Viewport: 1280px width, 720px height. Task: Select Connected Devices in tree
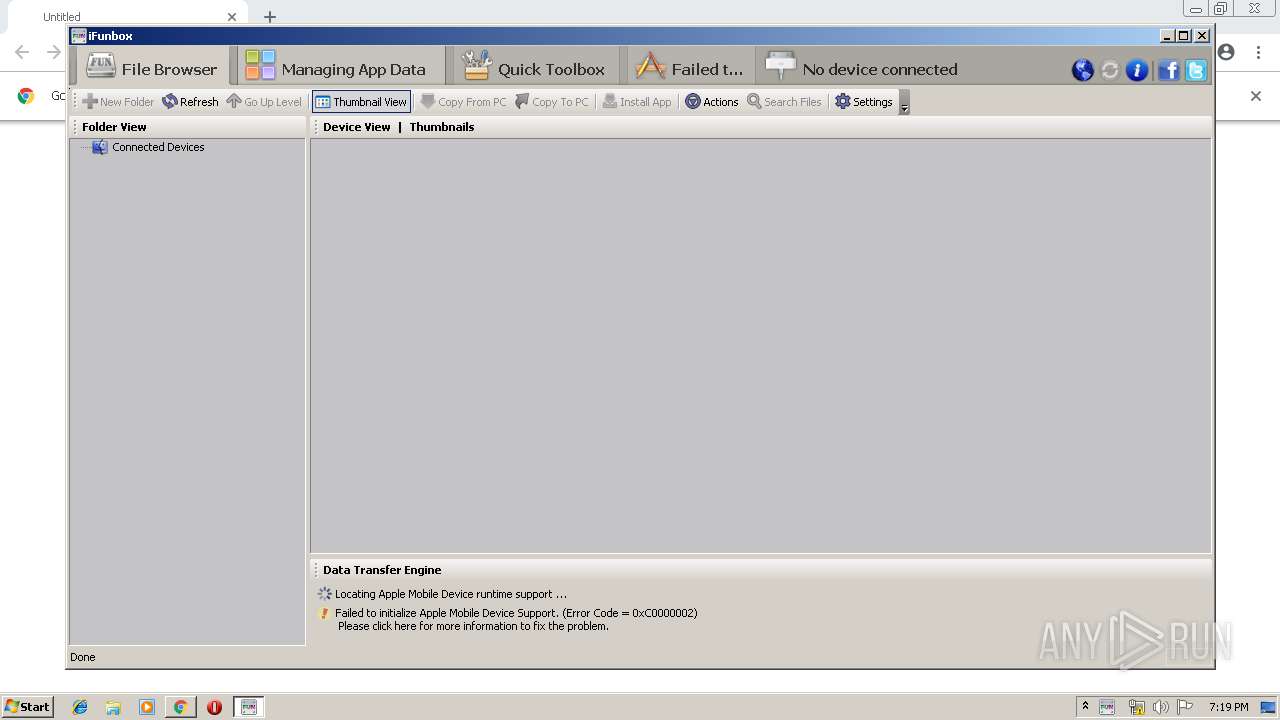[158, 147]
